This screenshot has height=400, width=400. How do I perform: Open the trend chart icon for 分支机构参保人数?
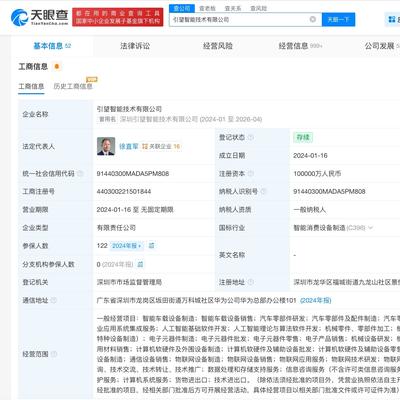point(140,264)
